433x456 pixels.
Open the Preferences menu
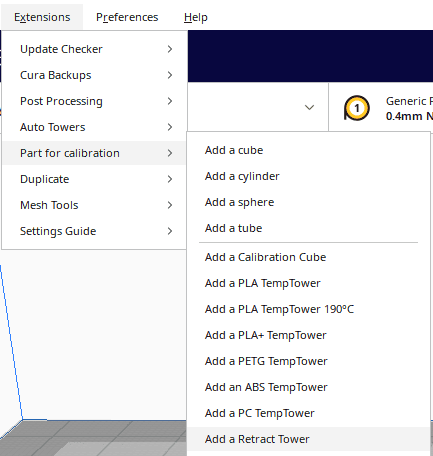click(127, 17)
